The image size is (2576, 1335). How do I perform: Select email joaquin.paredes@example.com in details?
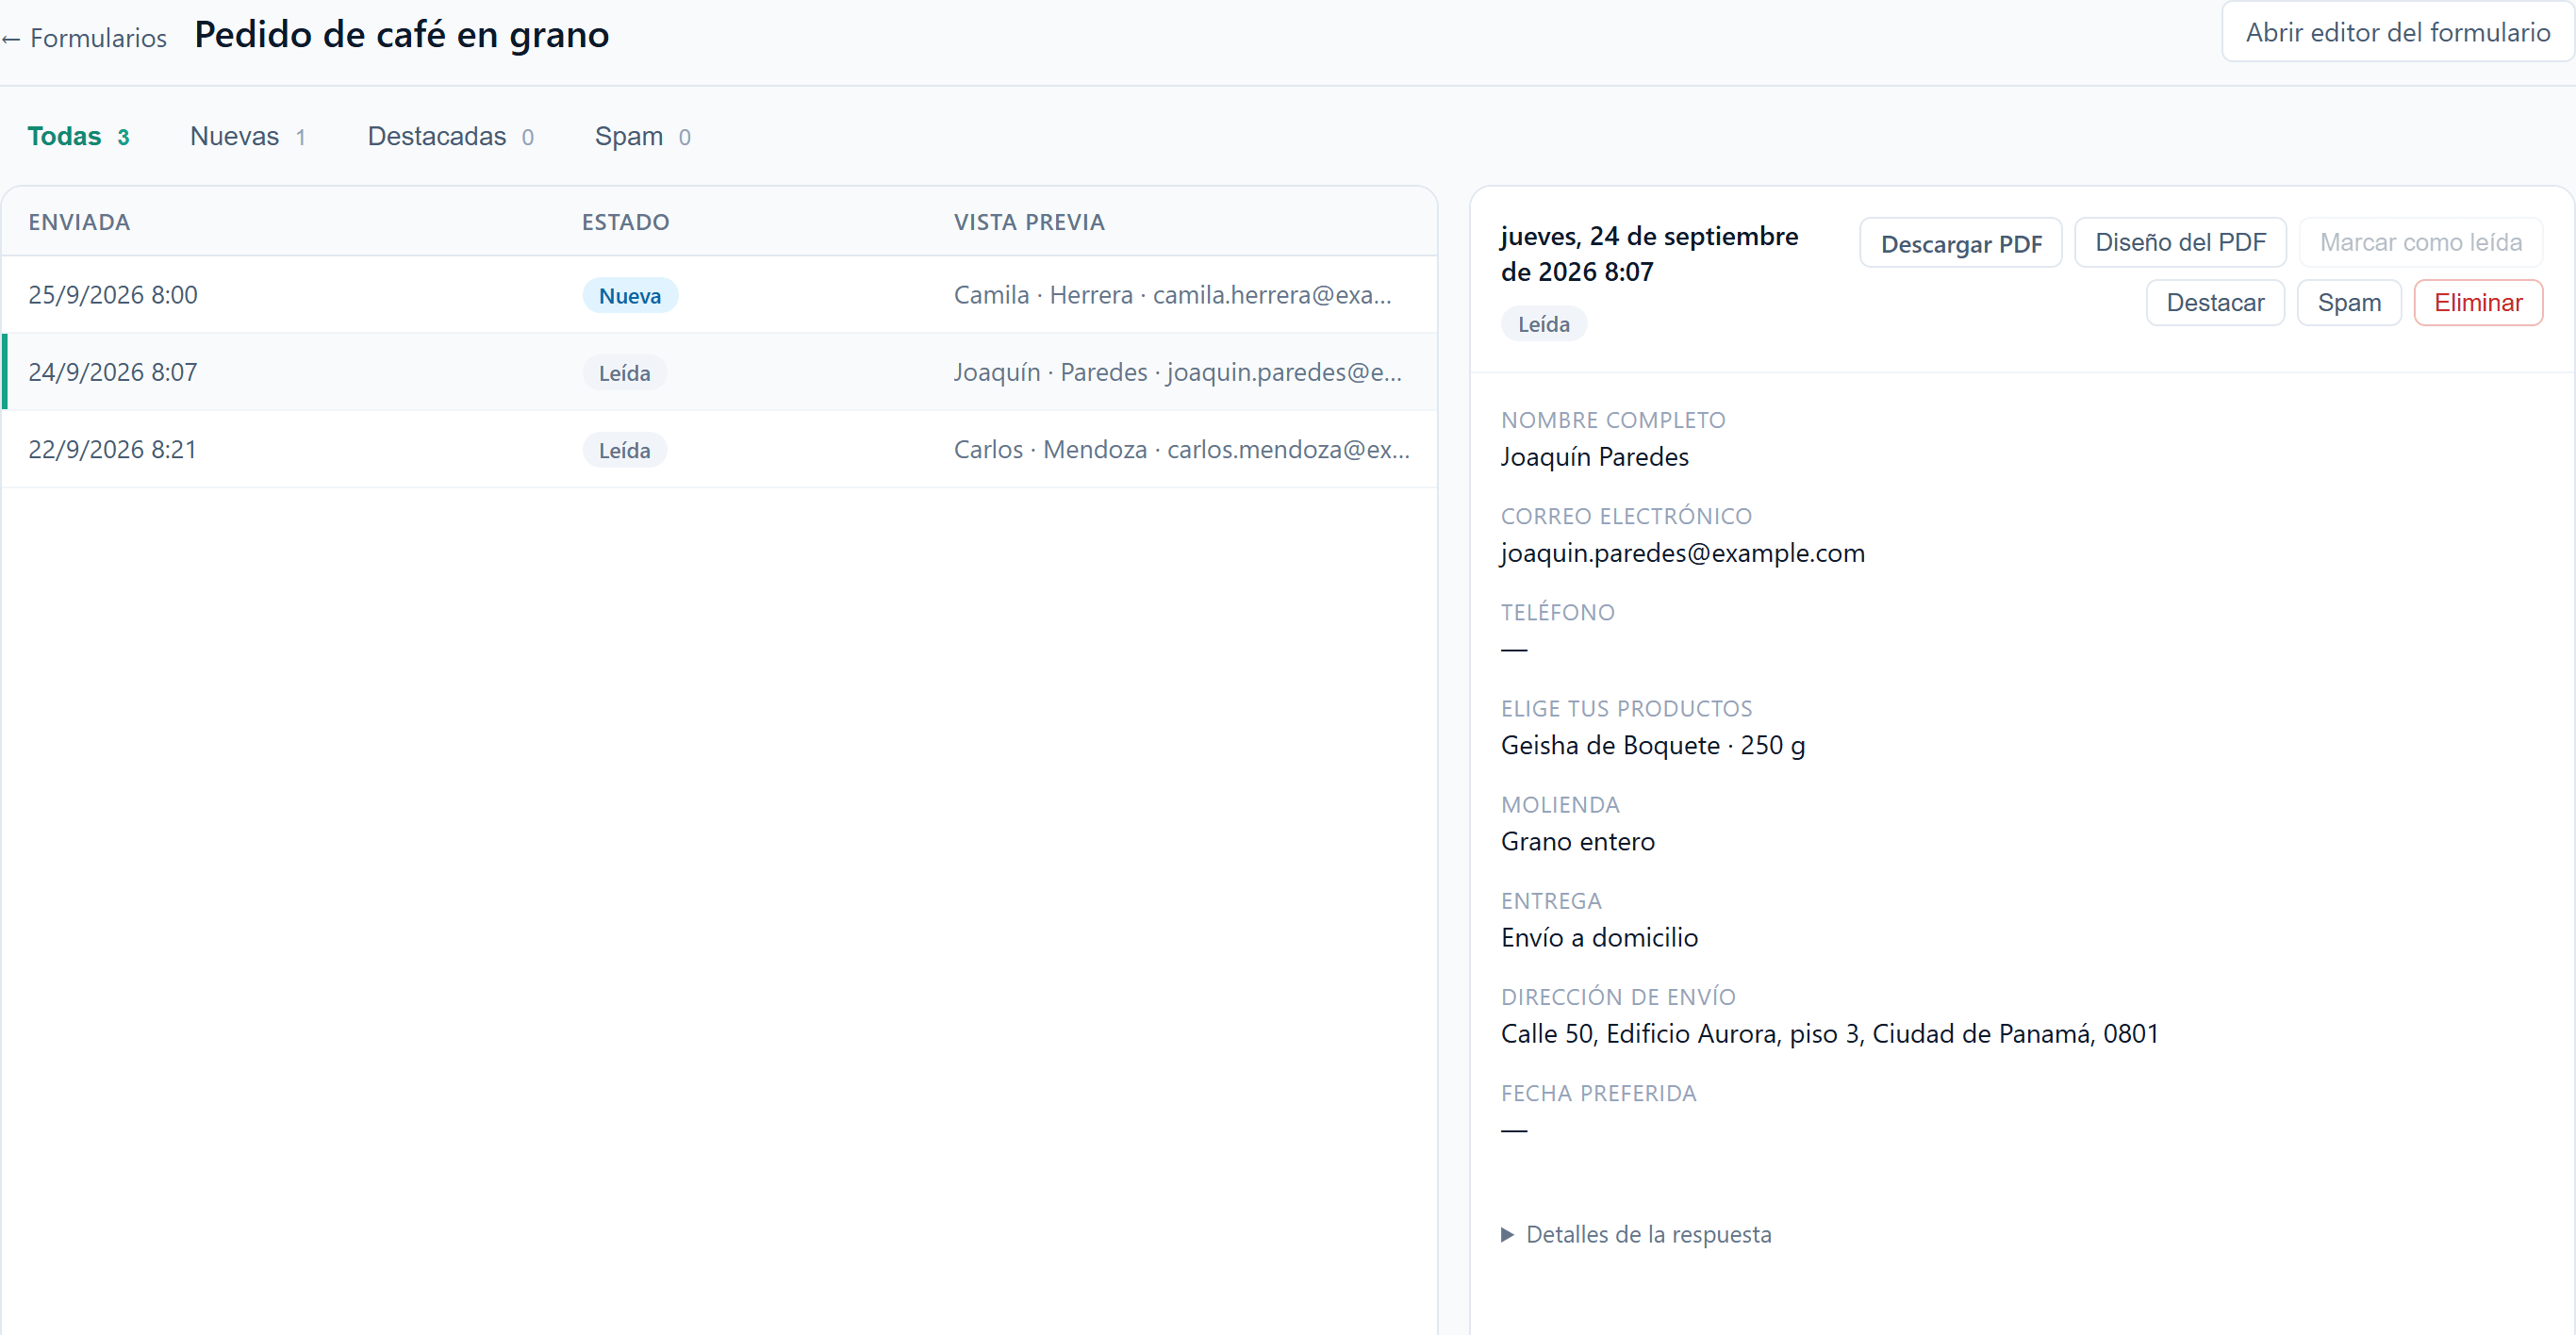(1682, 553)
